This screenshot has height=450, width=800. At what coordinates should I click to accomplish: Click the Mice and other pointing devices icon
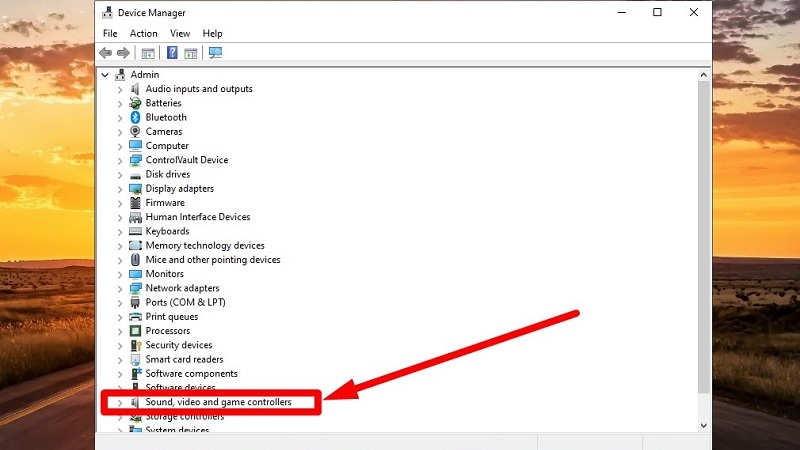click(x=135, y=260)
